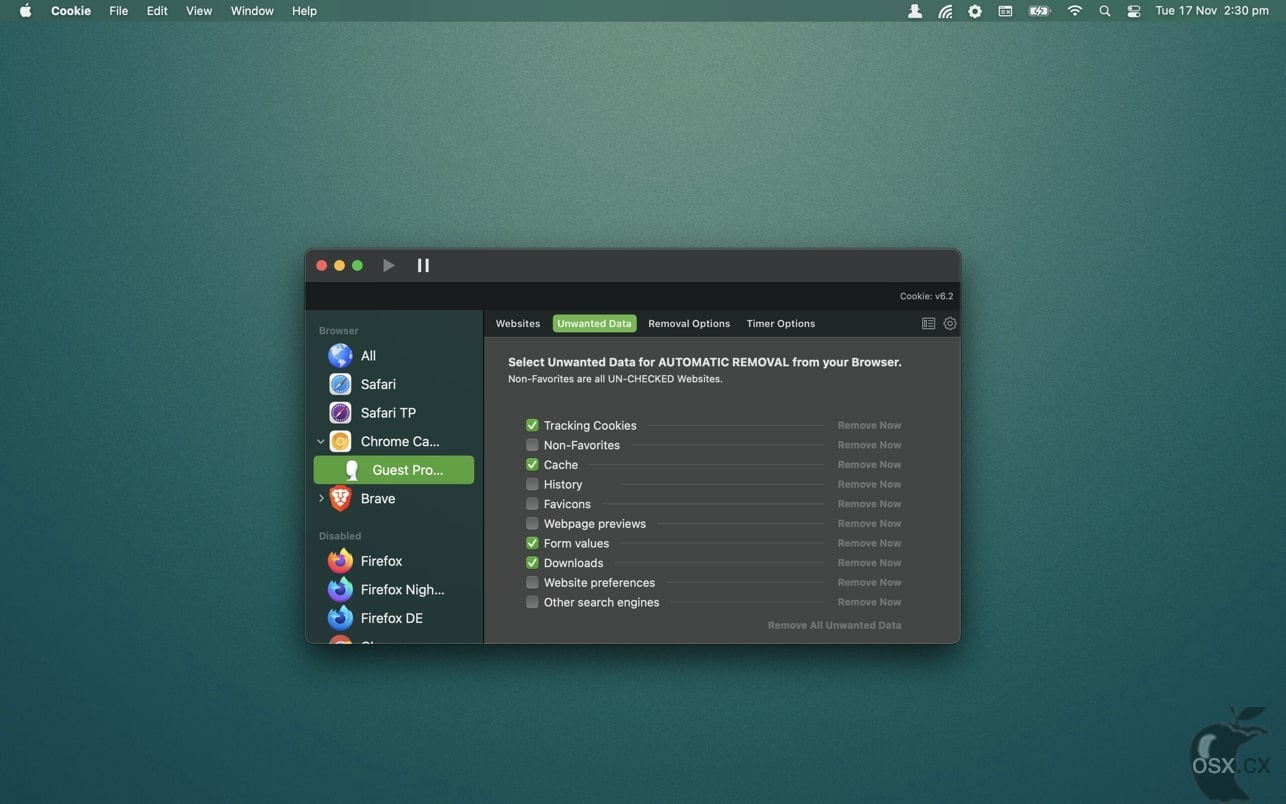This screenshot has height=804, width=1286.
Task: Click the striped wing-shaped menu bar icon
Action: tap(945, 11)
